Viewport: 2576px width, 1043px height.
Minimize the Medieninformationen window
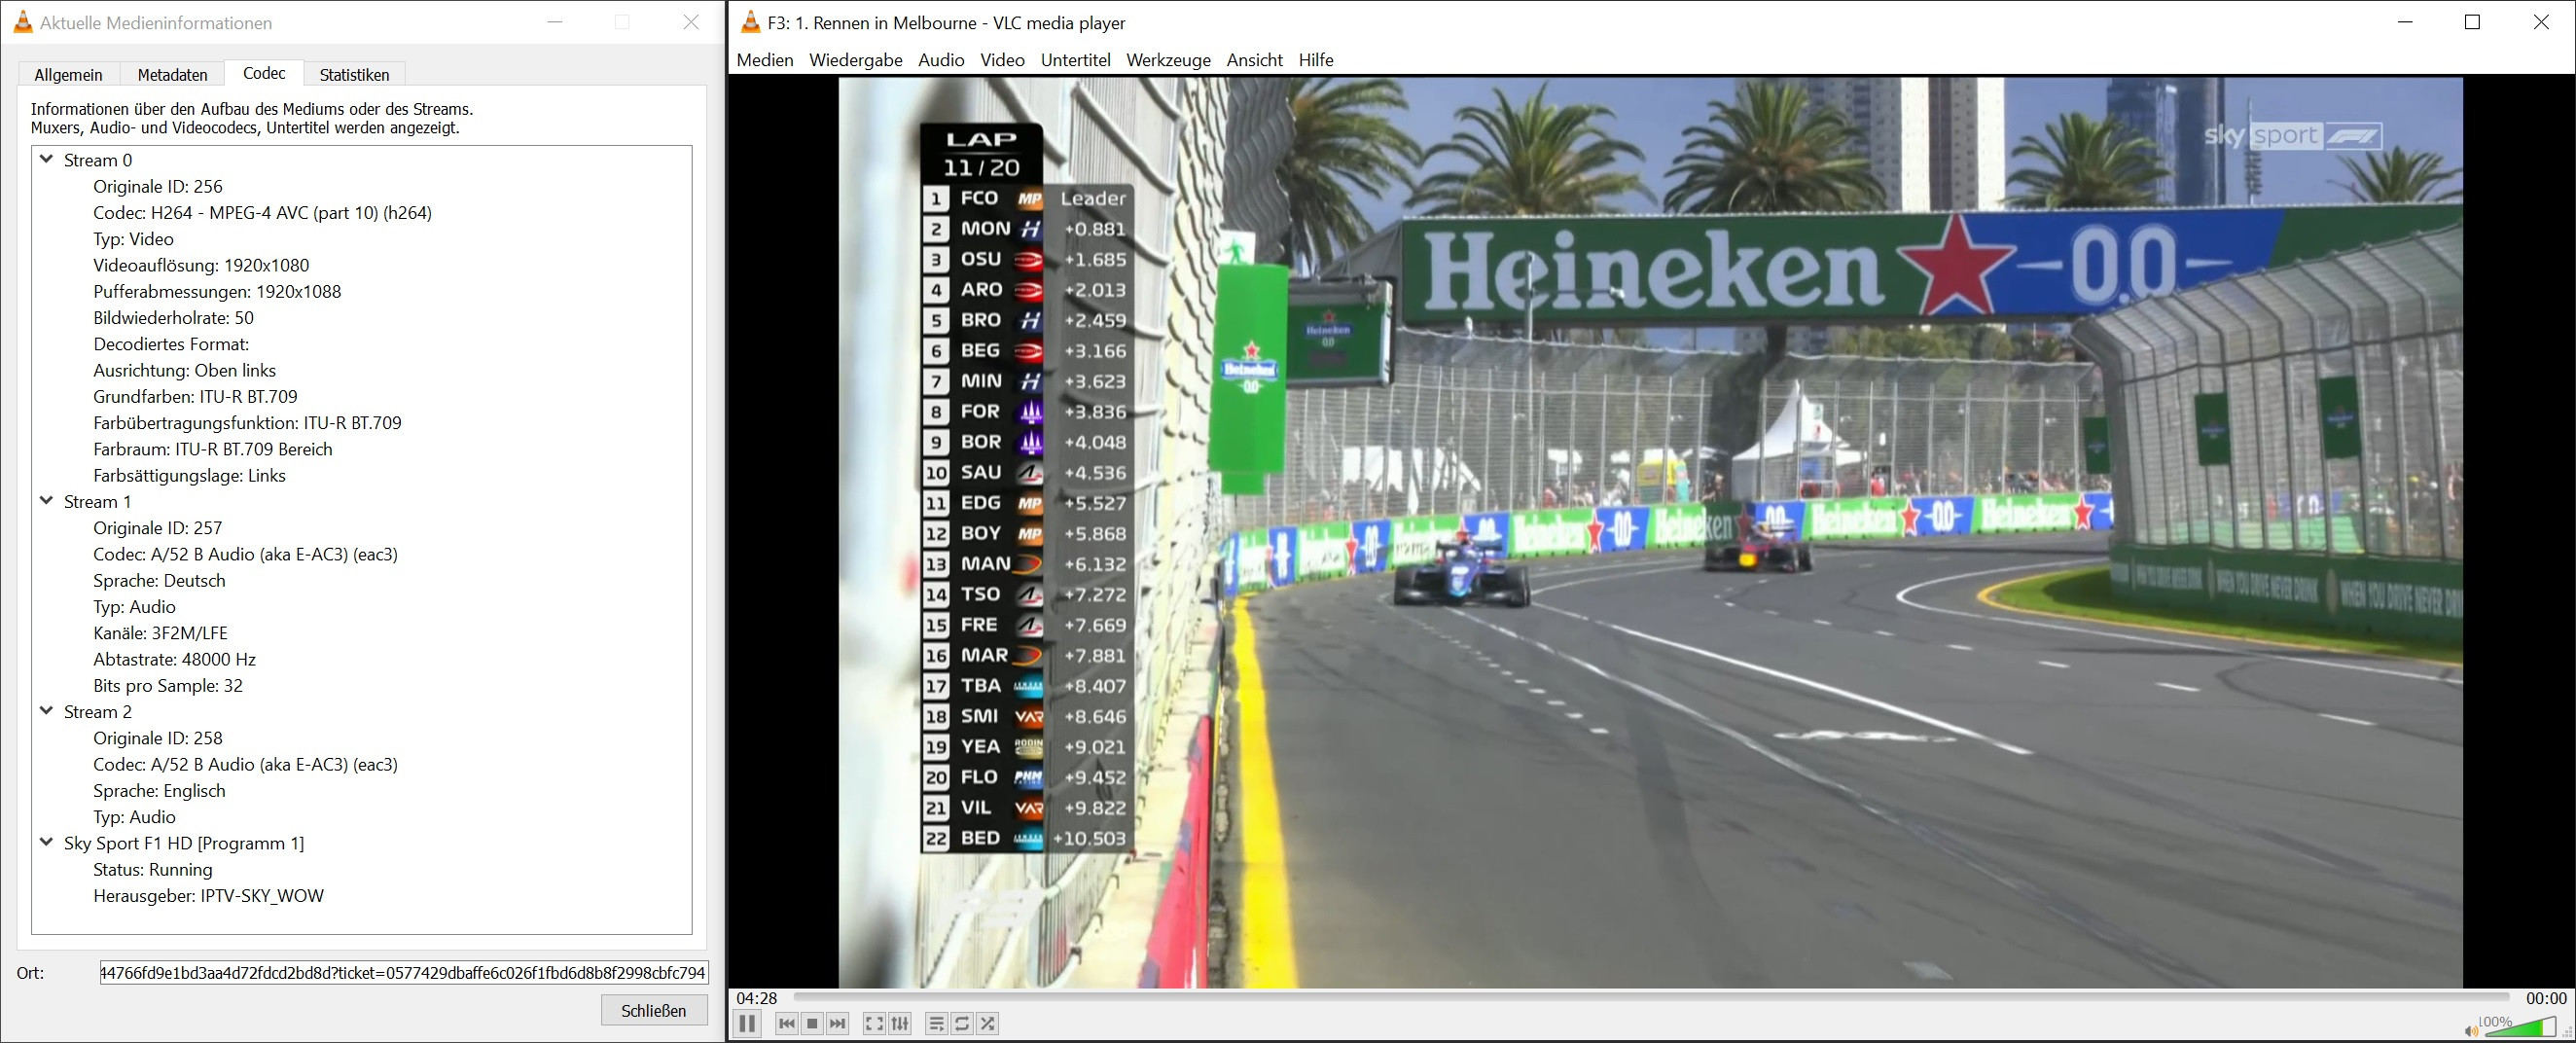click(556, 22)
